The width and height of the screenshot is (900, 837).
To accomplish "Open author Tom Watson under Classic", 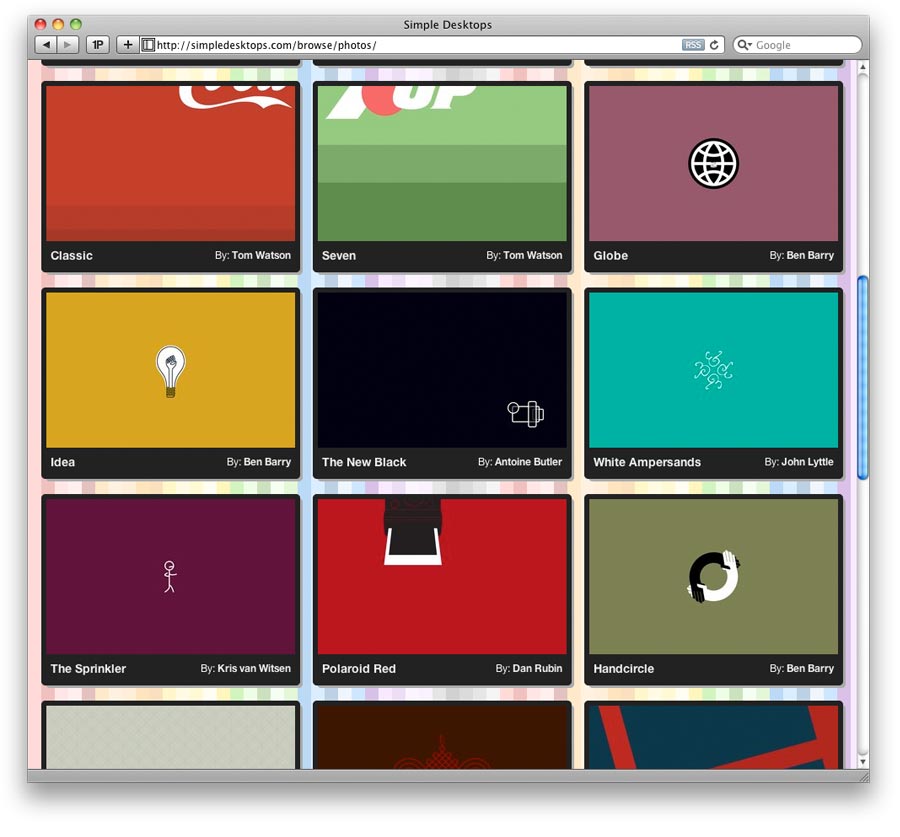I will pos(261,255).
